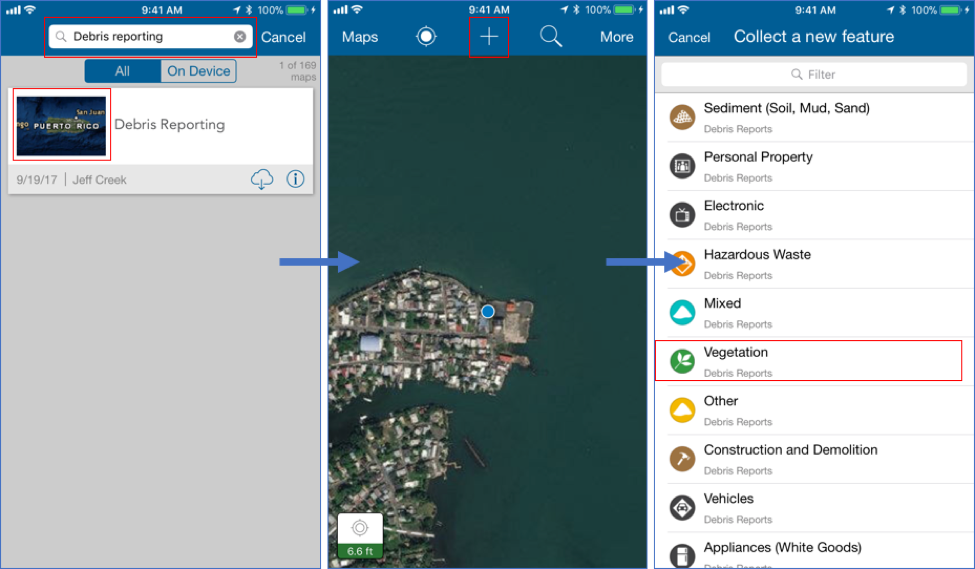Open the More menu
975x569 pixels.
[x=617, y=37]
